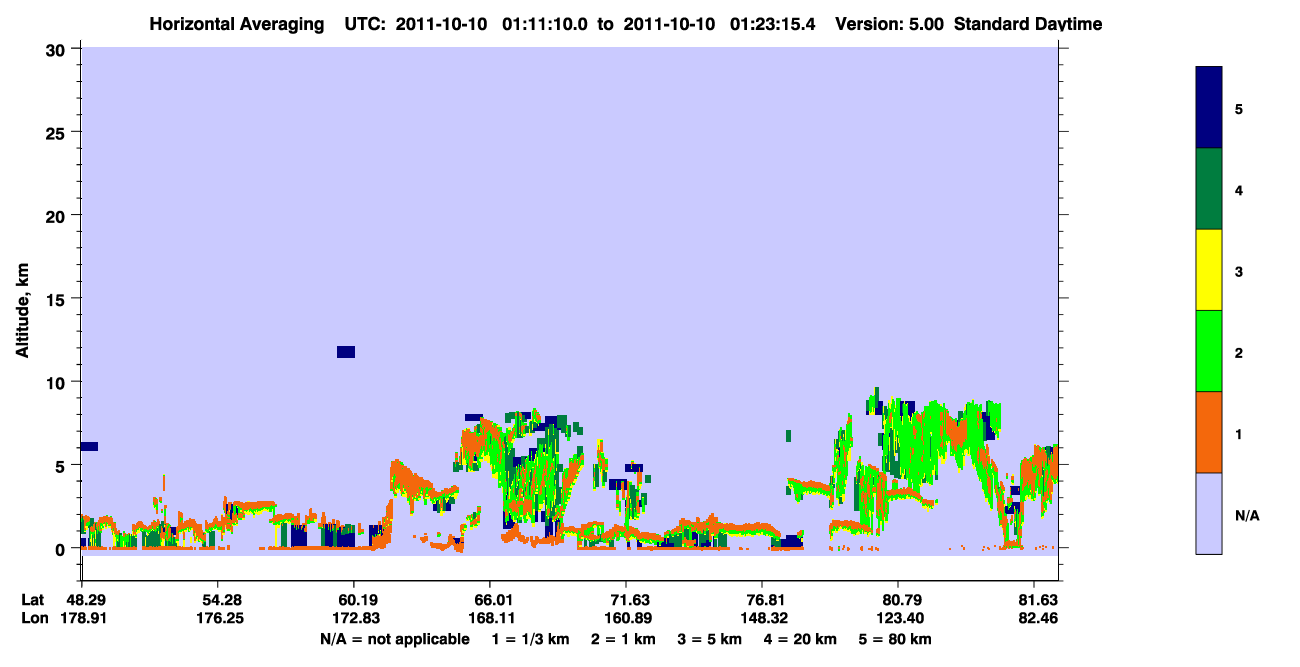Click the orange colorbar segment 1

[x=1209, y=432]
